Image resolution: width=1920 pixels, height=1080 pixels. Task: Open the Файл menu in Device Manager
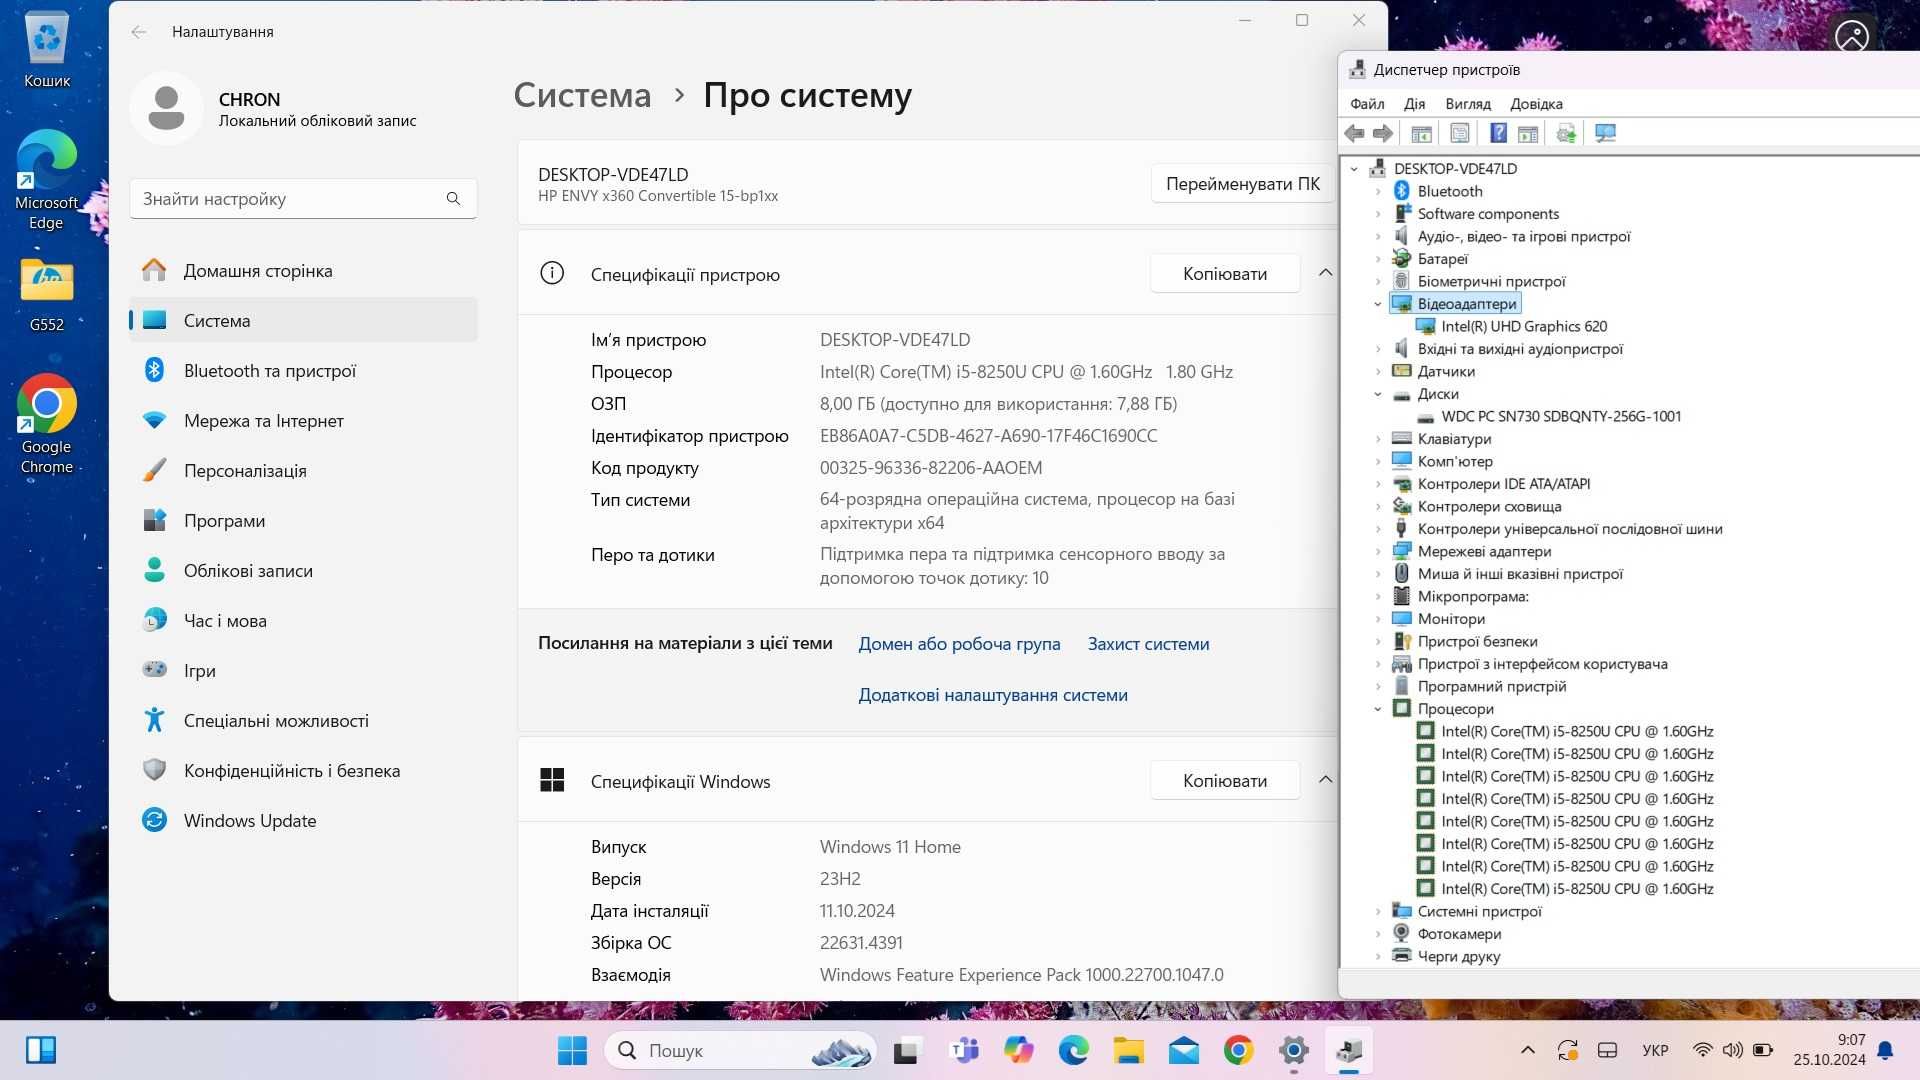pos(1367,104)
